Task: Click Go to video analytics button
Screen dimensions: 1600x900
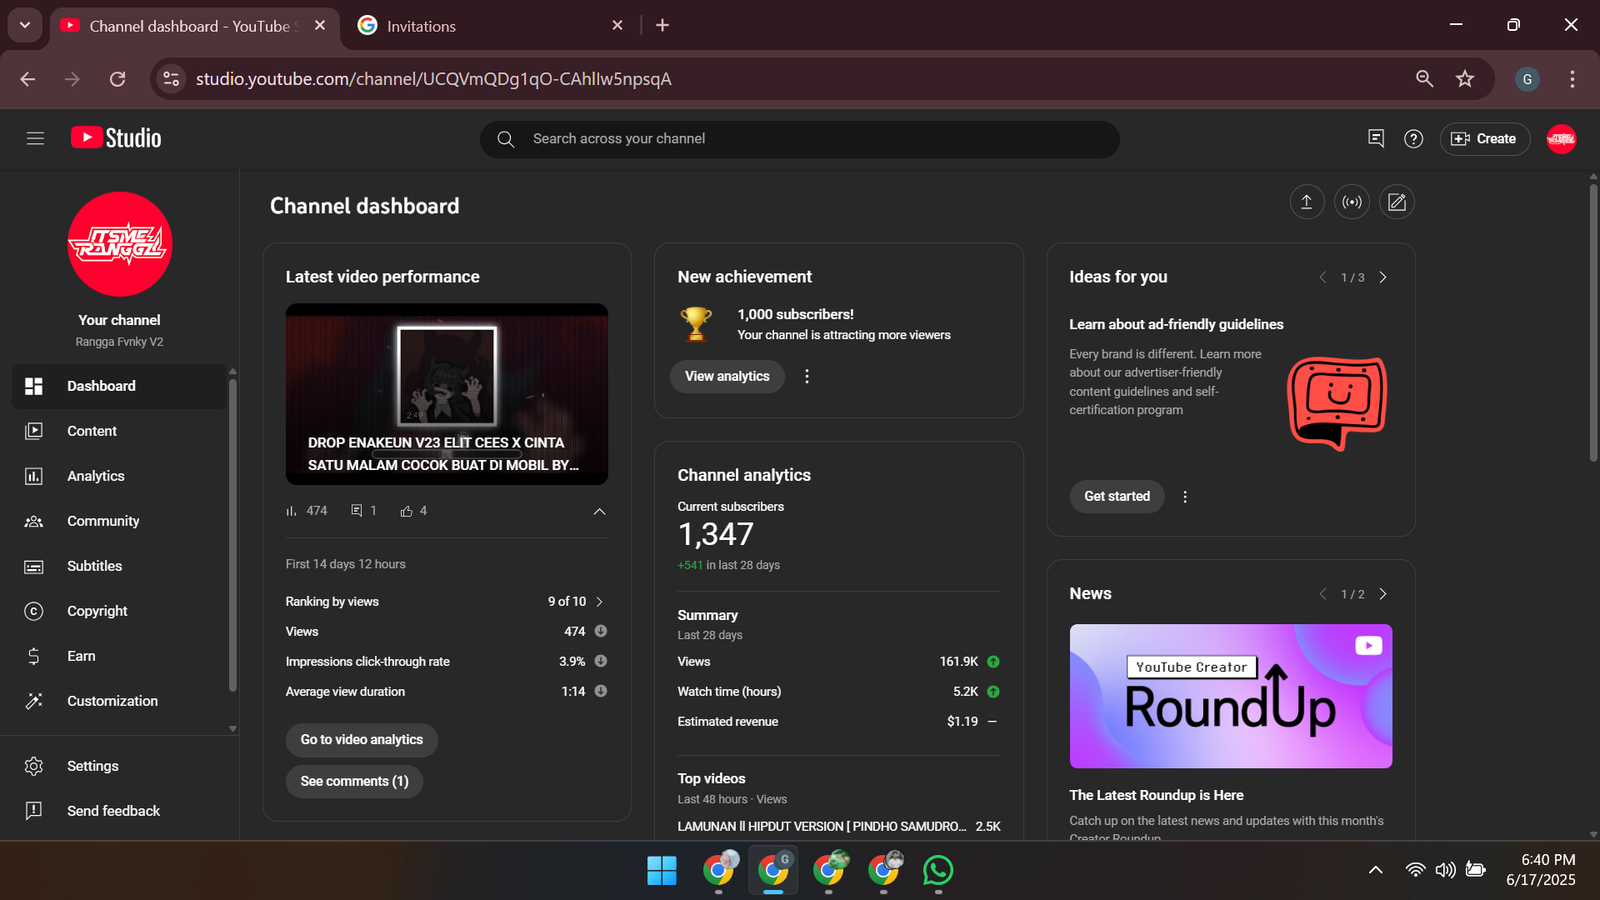Action: pyautogui.click(x=362, y=740)
